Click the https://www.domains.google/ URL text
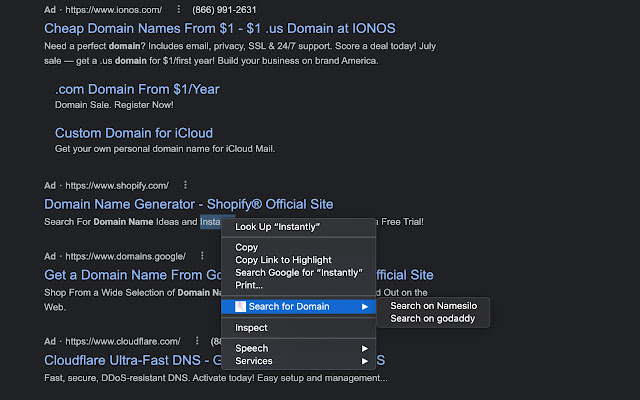640x400 pixels. (x=125, y=256)
